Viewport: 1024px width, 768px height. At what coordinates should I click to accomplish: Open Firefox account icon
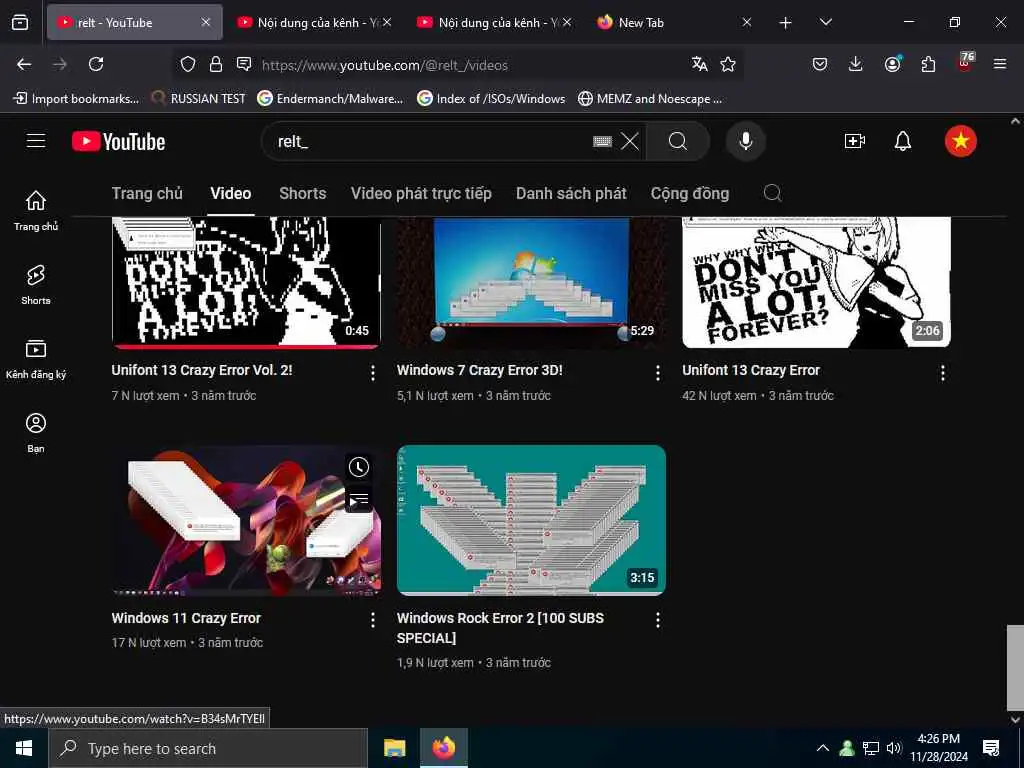[892, 64]
